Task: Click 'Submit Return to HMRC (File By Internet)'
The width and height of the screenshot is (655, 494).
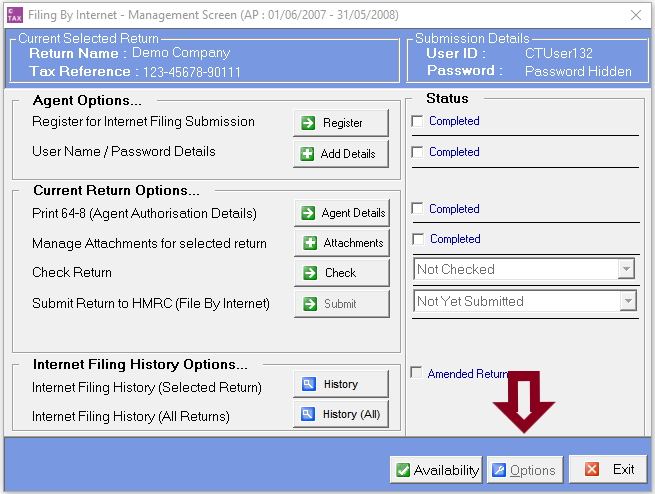Action: 151,303
